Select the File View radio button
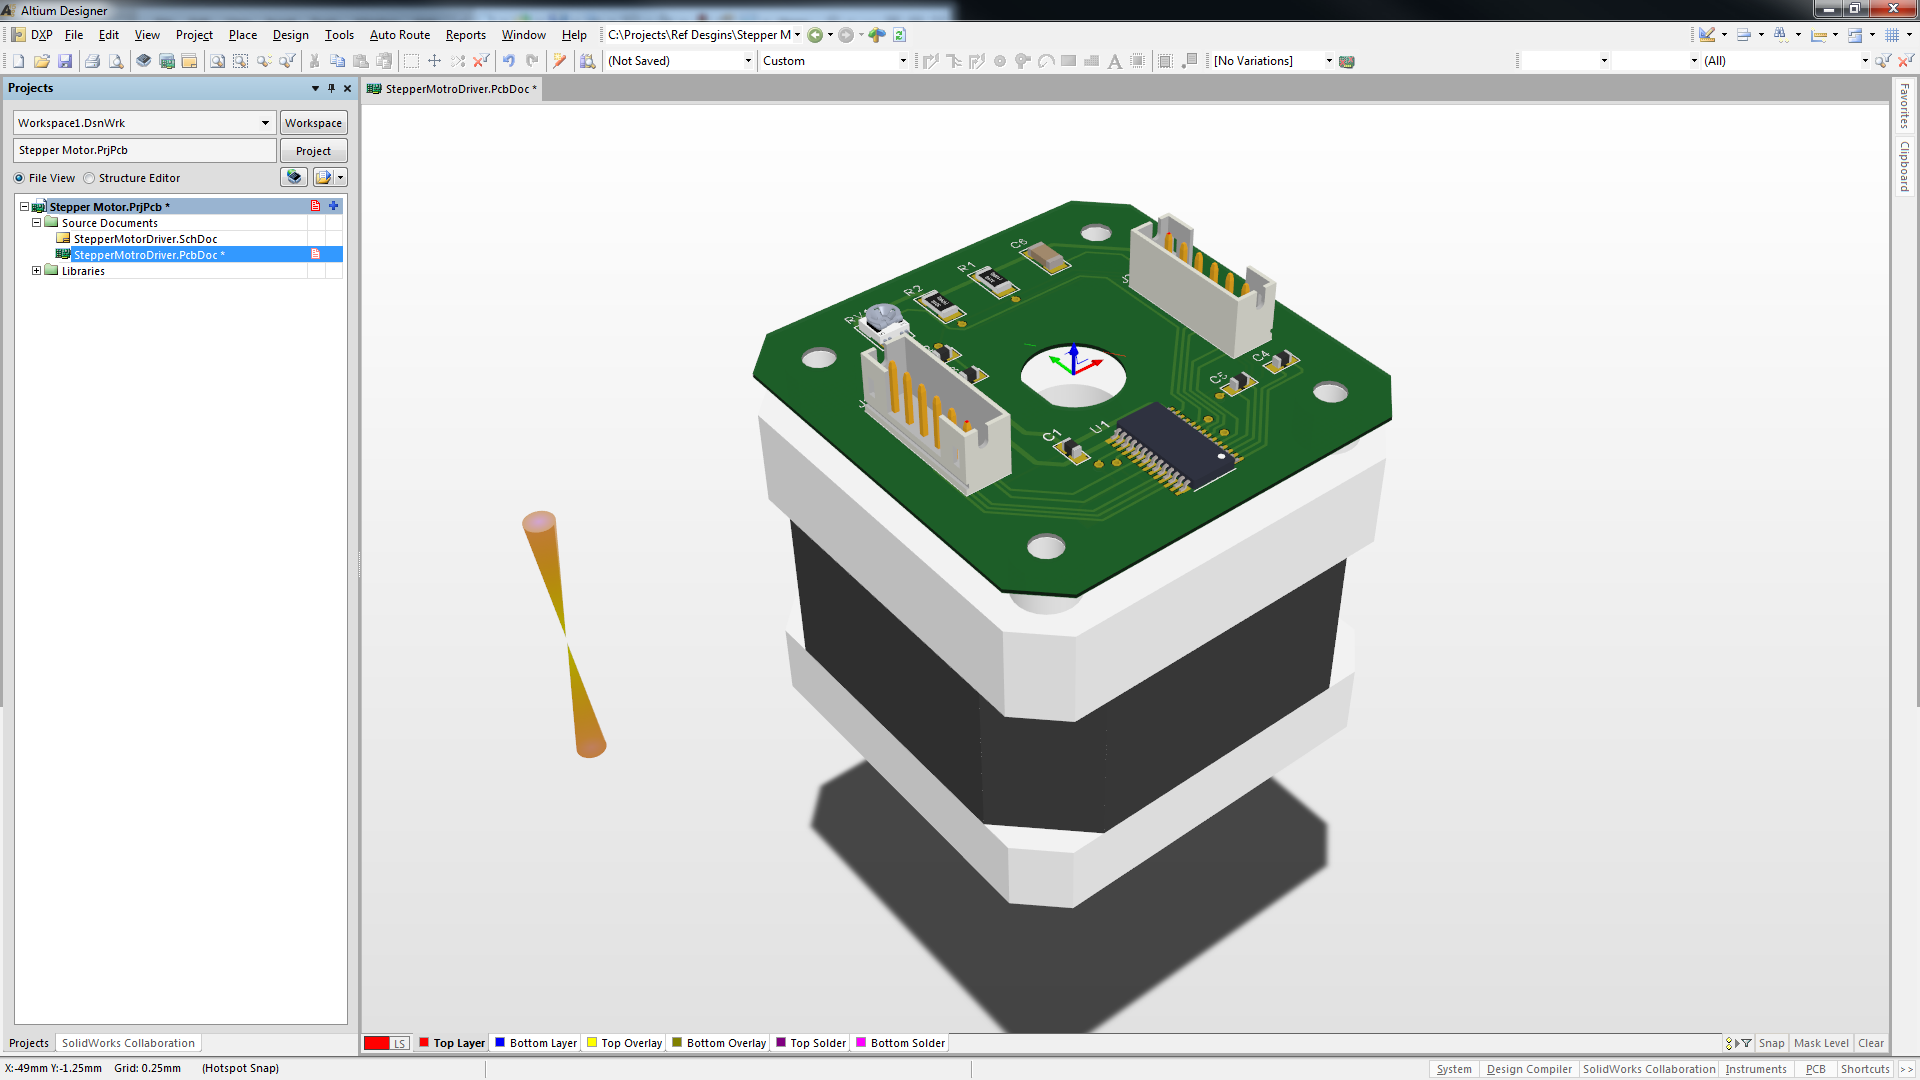The height and width of the screenshot is (1080, 1920). (19, 178)
